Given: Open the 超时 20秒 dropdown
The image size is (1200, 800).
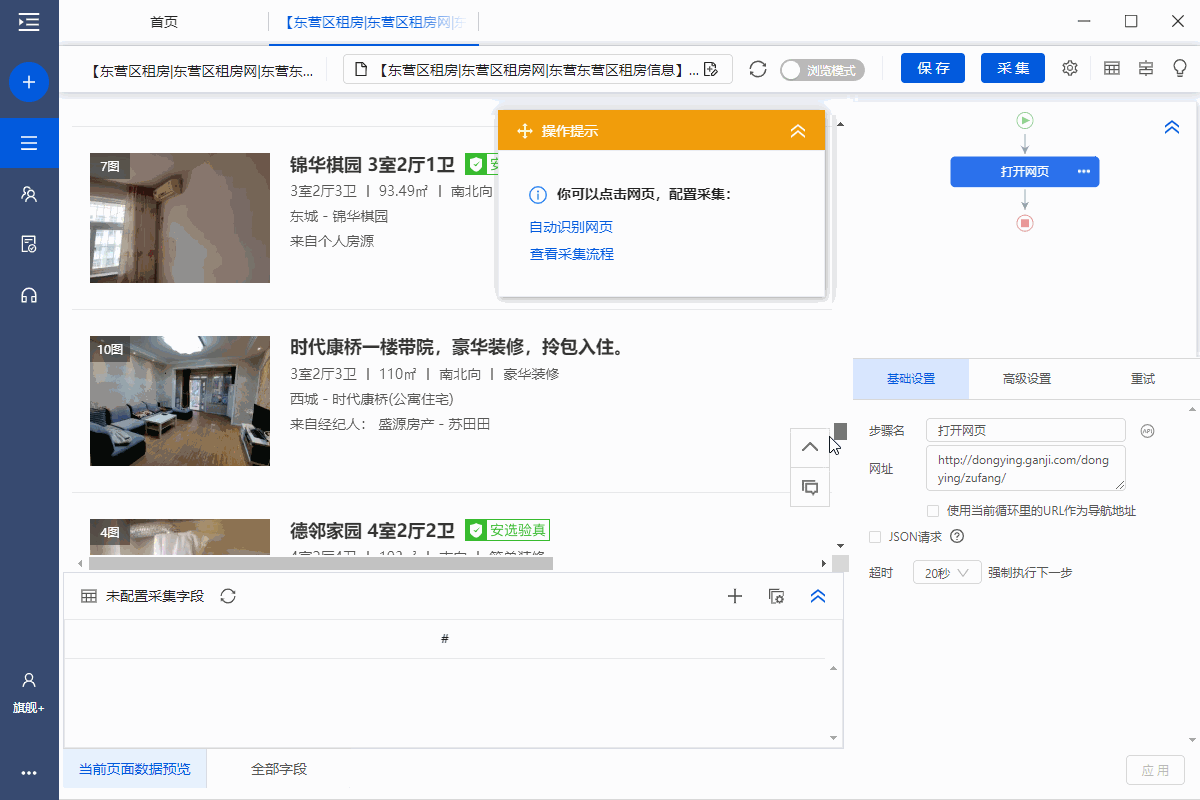Looking at the screenshot, I should pos(947,573).
